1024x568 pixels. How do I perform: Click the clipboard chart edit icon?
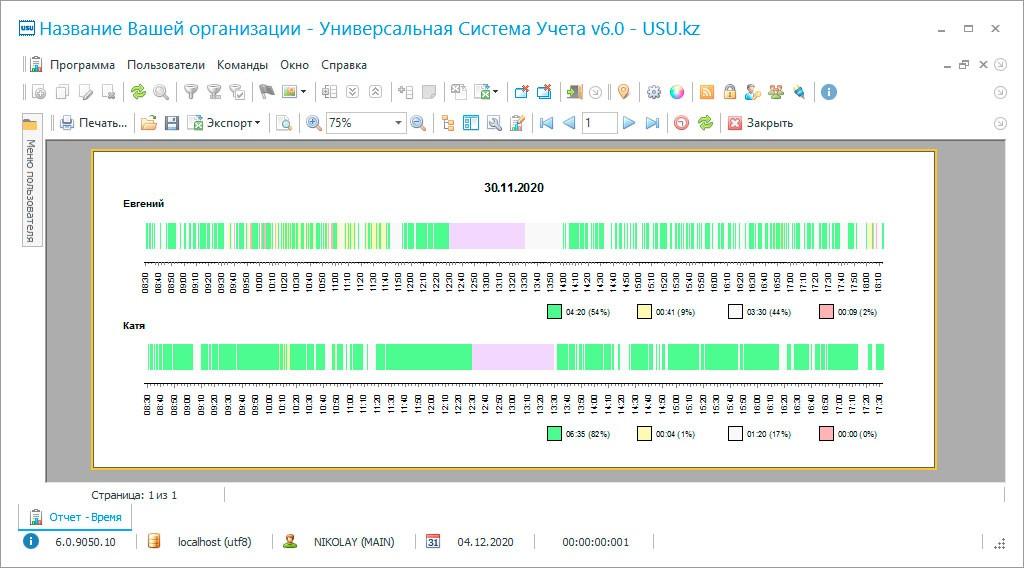517,123
